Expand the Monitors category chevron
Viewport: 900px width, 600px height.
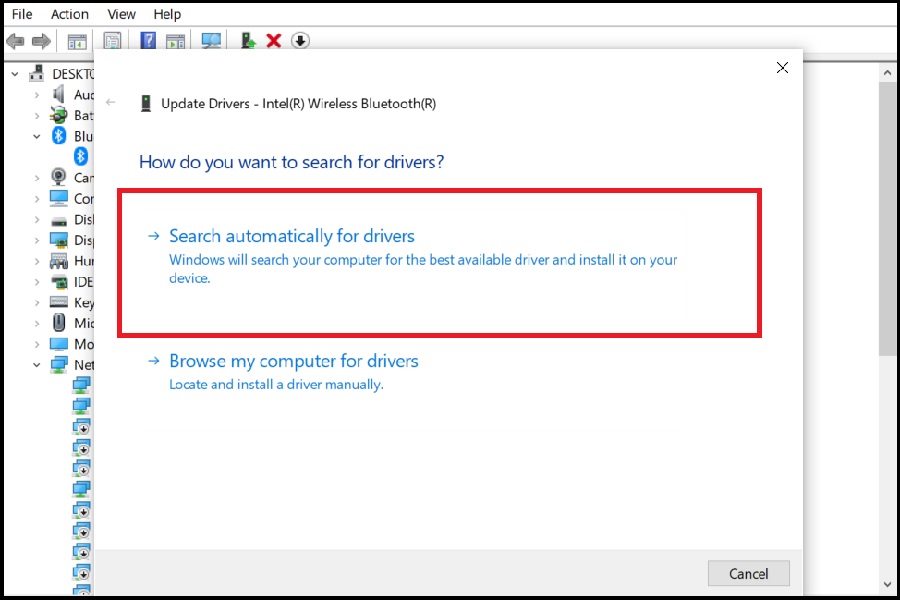tap(37, 344)
